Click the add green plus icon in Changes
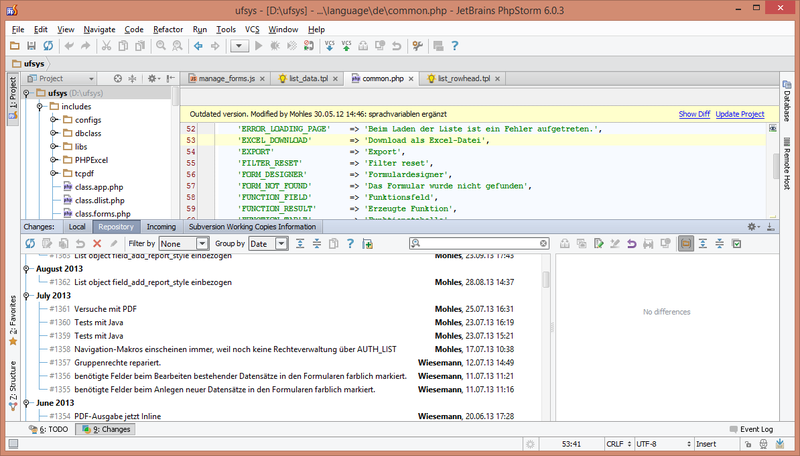Viewport: 800px width, 456px height. click(x=367, y=244)
